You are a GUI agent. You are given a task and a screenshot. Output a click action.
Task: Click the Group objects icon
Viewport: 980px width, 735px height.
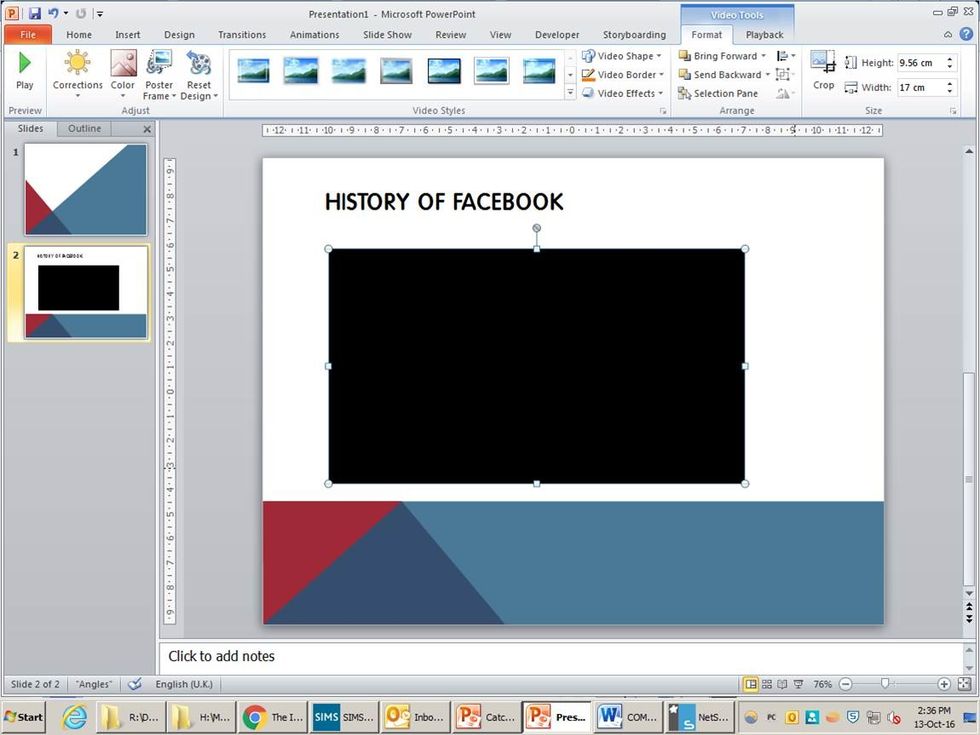point(783,74)
